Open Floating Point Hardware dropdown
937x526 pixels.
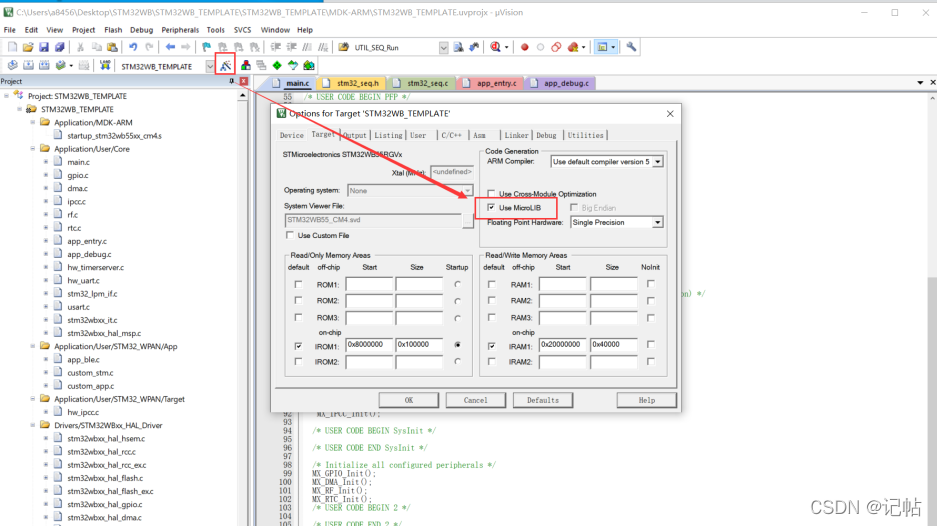tap(657, 222)
